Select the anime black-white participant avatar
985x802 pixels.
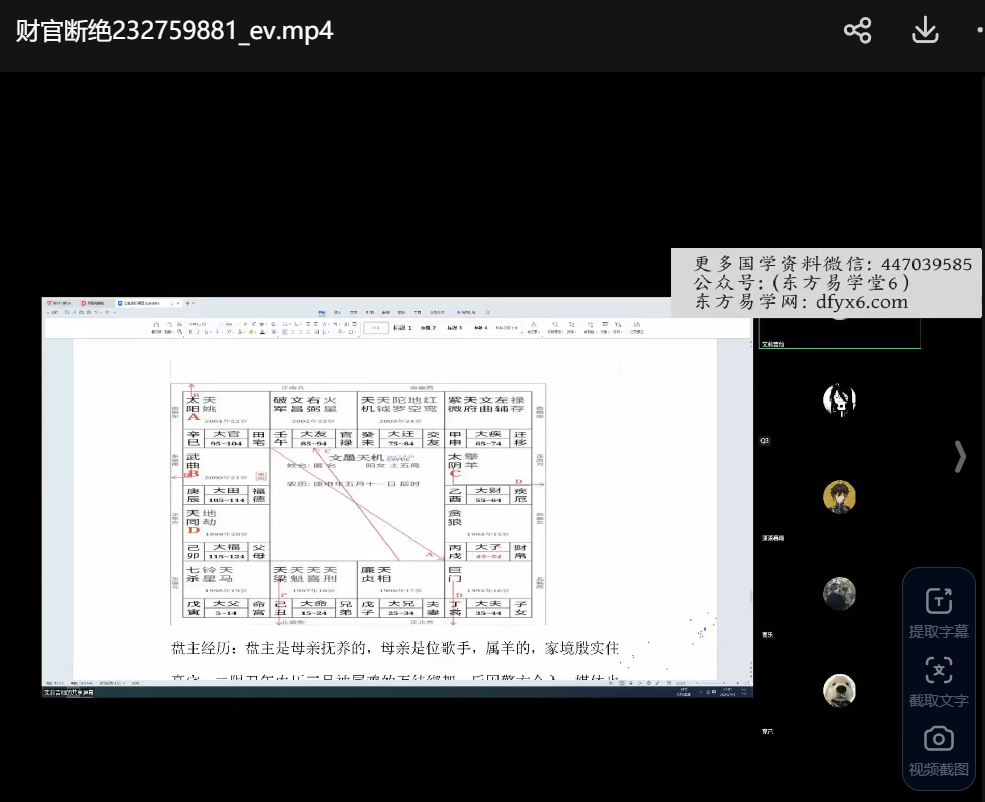[x=839, y=400]
